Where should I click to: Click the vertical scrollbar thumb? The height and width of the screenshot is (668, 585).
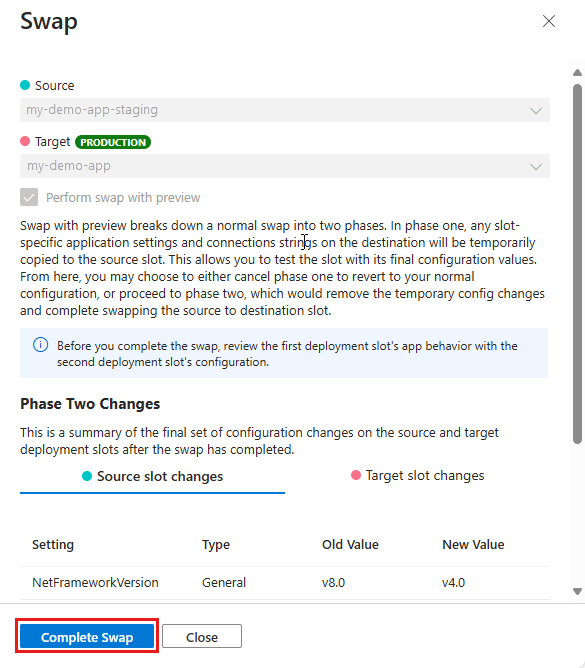(577, 264)
